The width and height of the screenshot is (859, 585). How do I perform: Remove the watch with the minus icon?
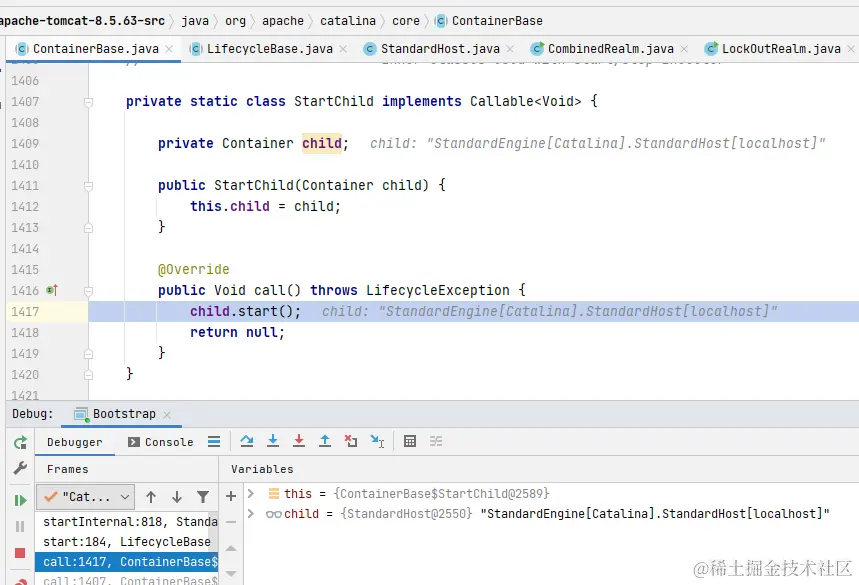(x=231, y=522)
